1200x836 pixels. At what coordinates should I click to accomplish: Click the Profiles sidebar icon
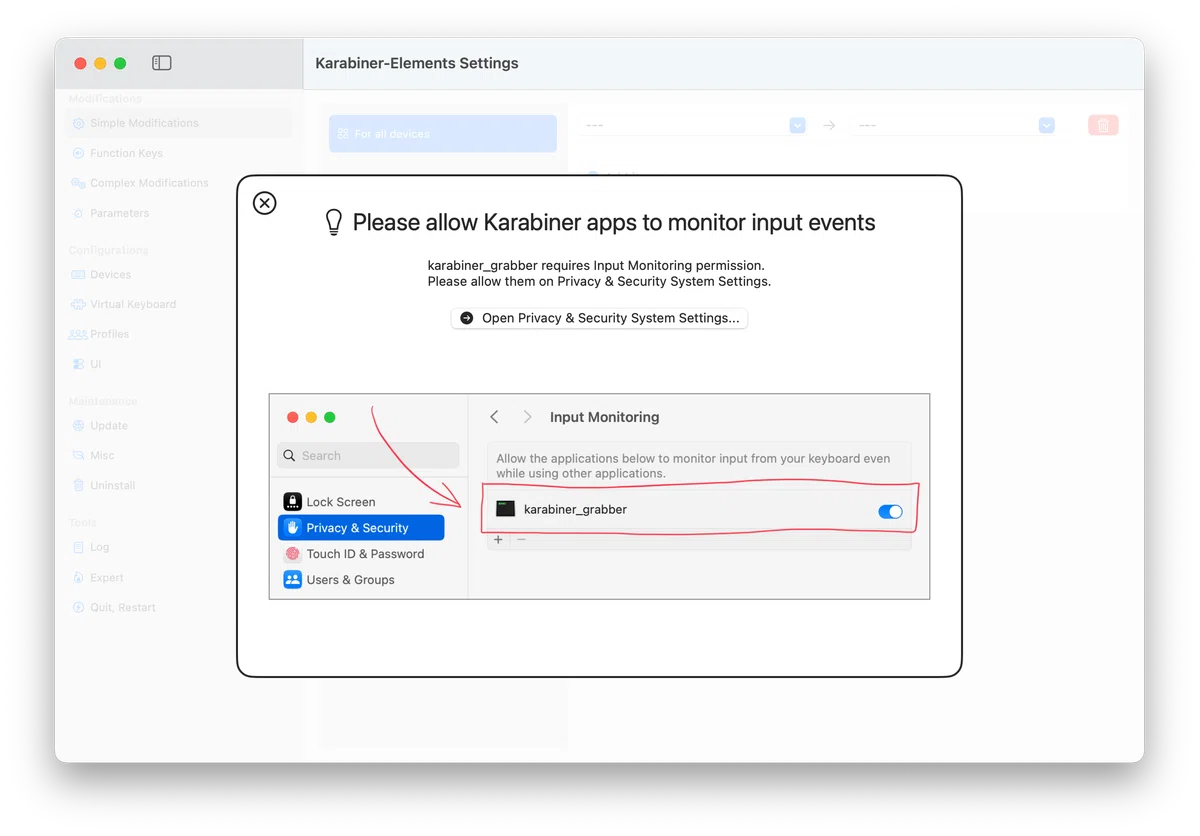click(x=78, y=334)
